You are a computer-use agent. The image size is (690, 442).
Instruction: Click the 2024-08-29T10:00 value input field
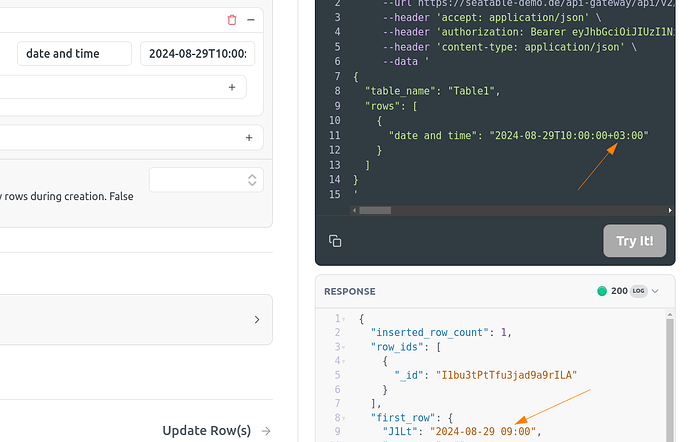pyautogui.click(x=197, y=54)
